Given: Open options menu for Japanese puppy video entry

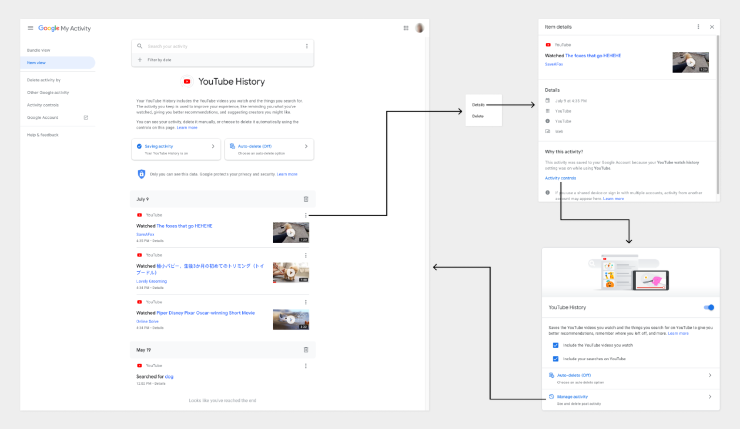Looking at the screenshot, I should [306, 255].
